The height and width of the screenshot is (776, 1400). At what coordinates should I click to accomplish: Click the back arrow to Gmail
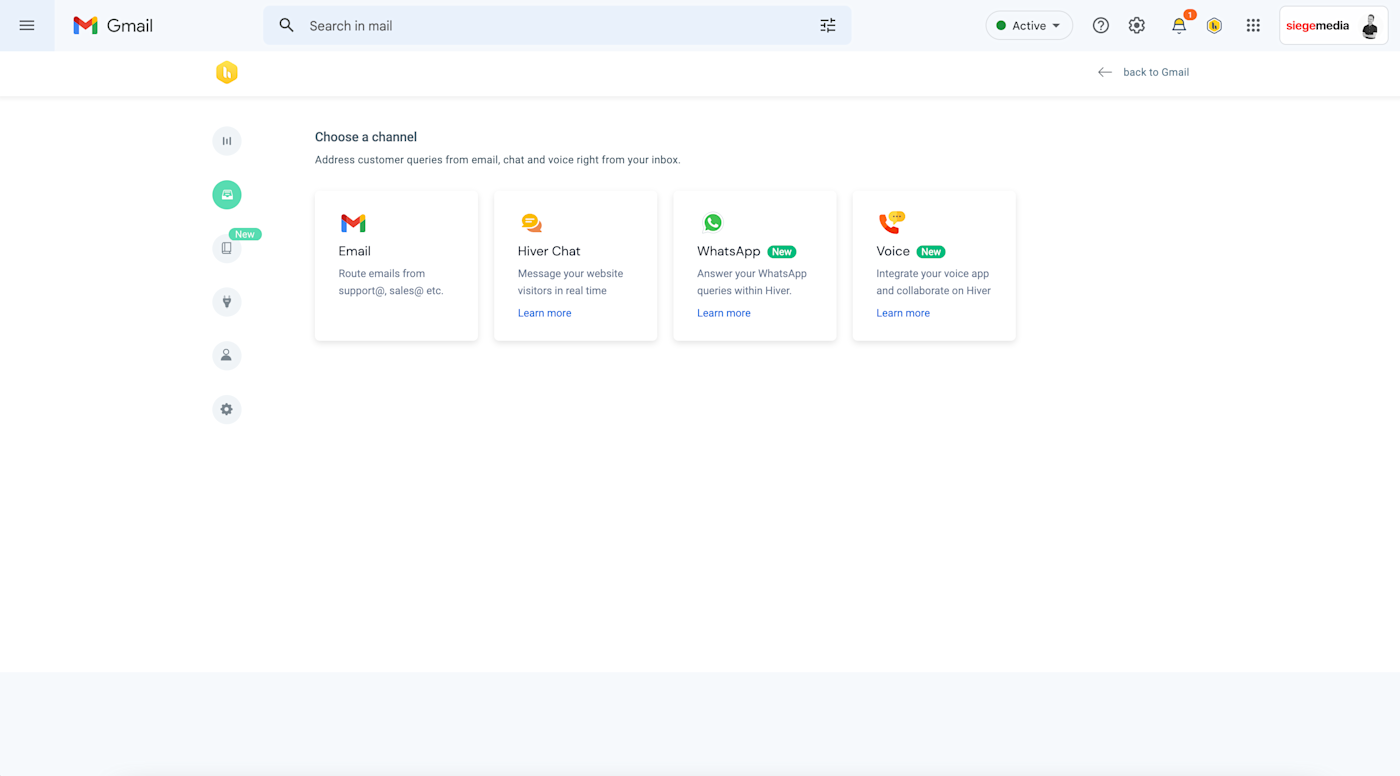click(x=1105, y=72)
